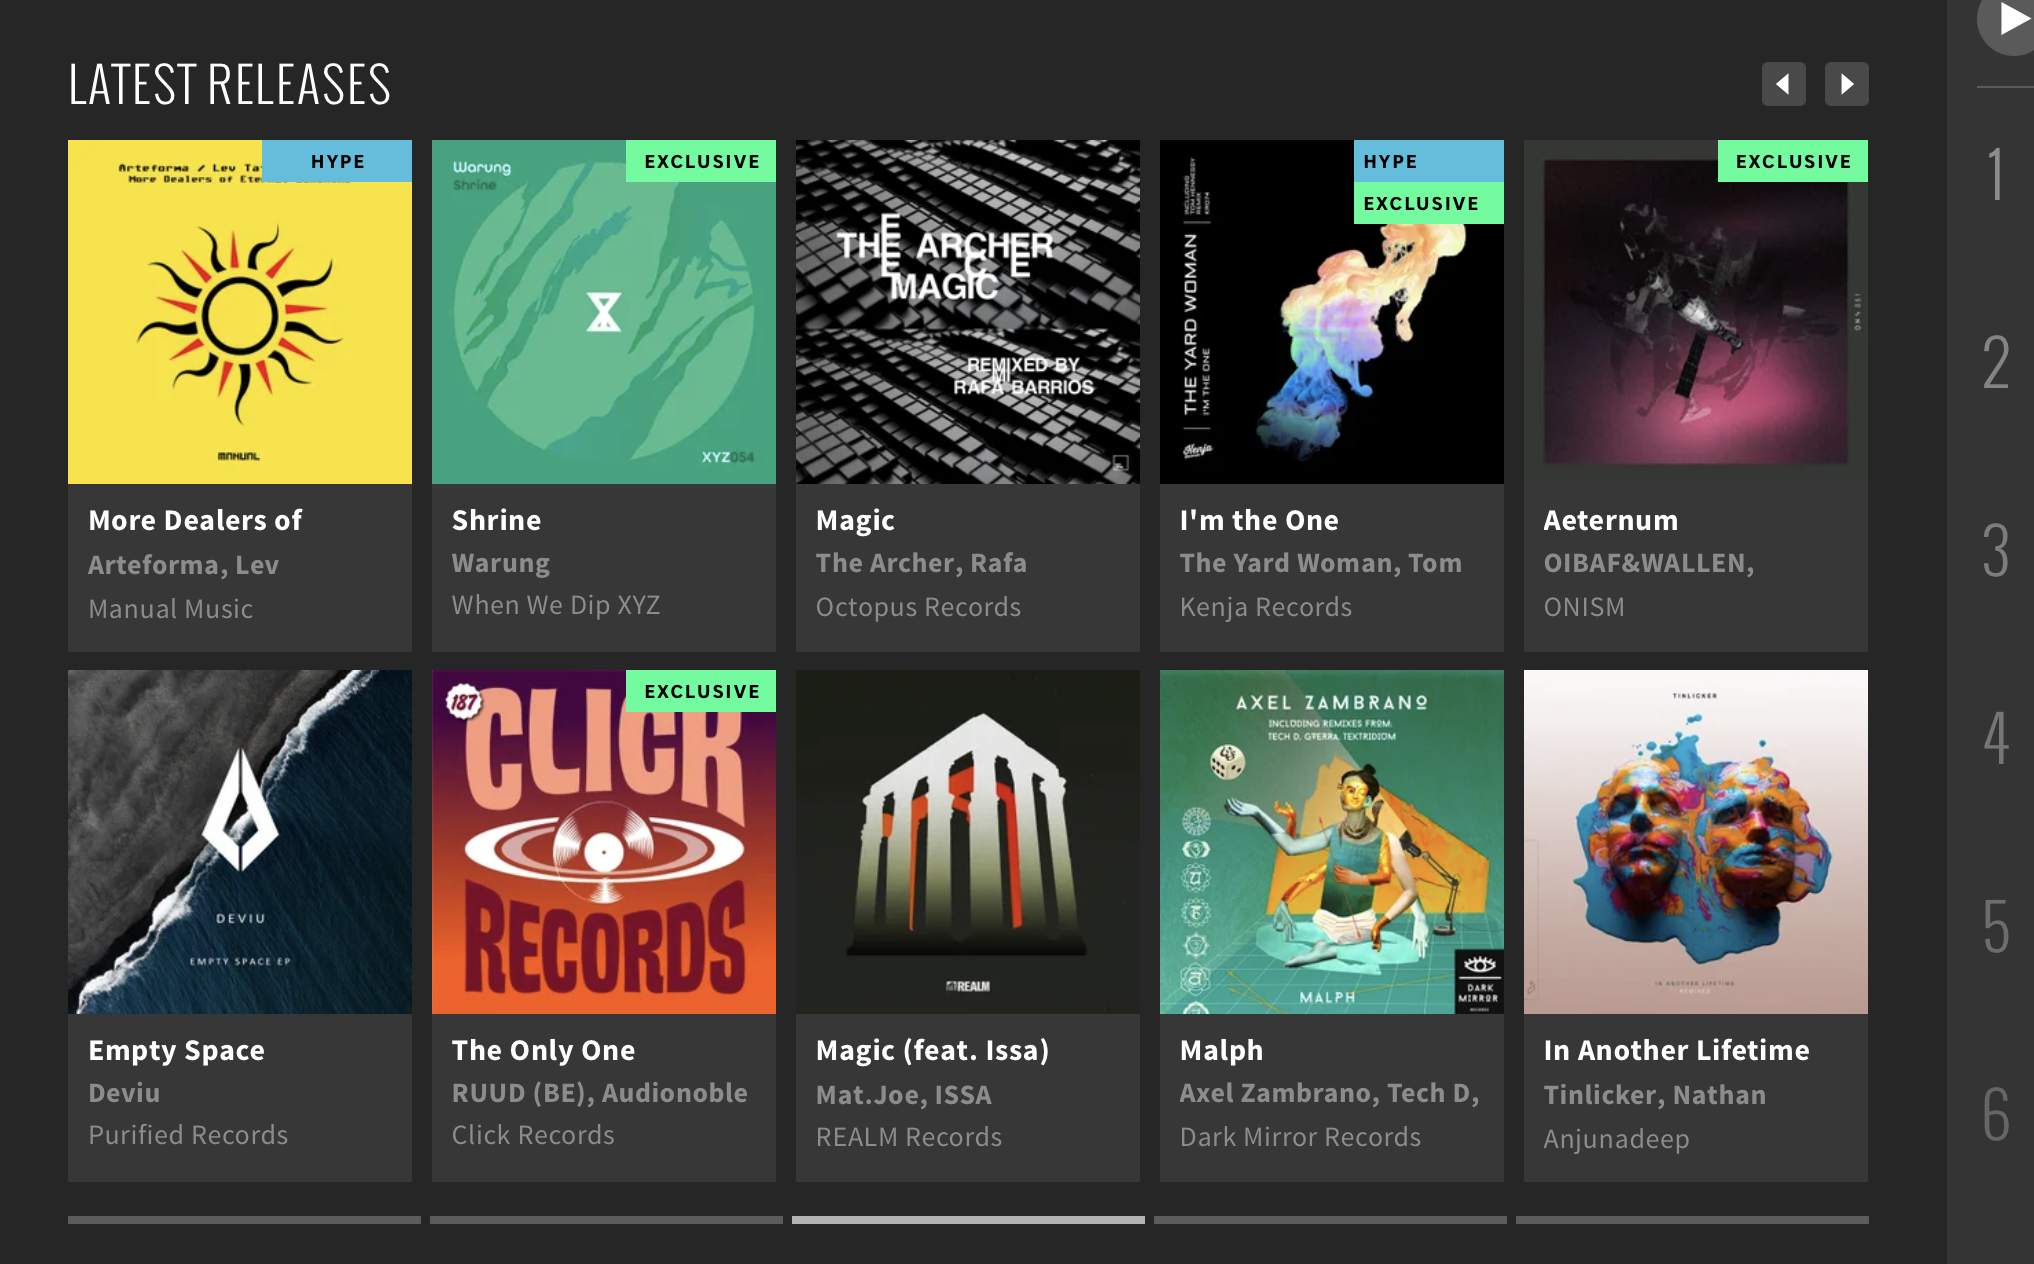The width and height of the screenshot is (2034, 1264).
Task: Select chart position 1 in sidebar
Action: pos(1996,174)
